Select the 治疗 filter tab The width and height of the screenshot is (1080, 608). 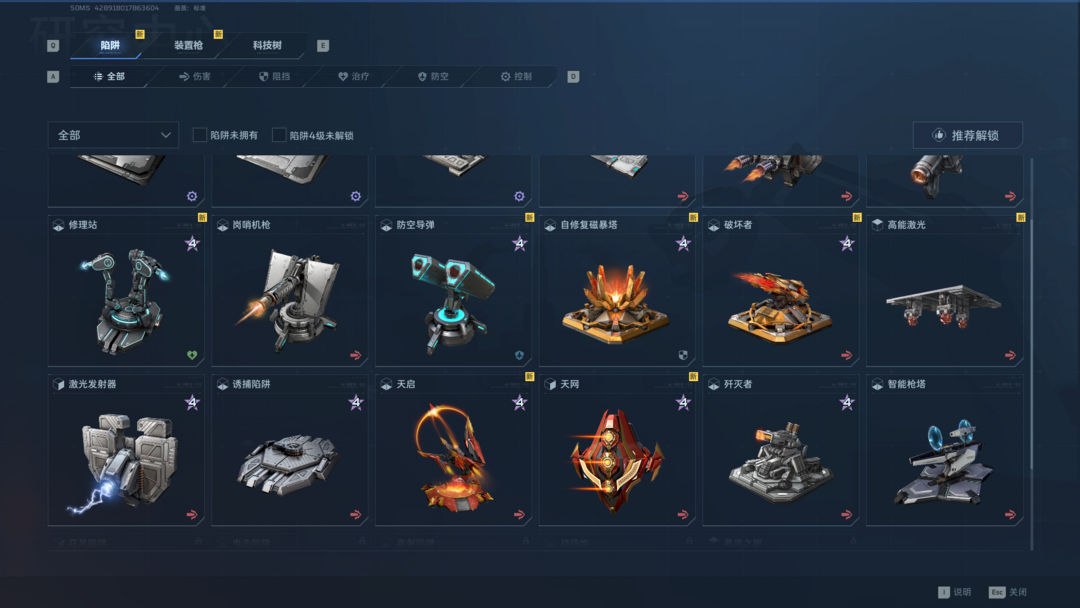(x=354, y=76)
